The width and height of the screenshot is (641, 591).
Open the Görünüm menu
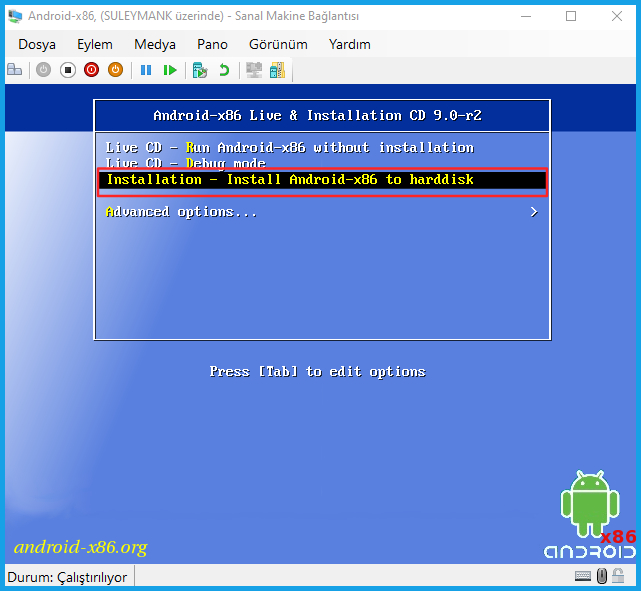coord(278,44)
